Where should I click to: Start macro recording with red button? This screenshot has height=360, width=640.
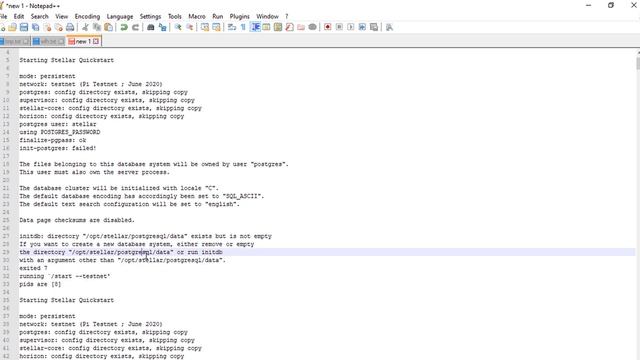tap(327, 27)
